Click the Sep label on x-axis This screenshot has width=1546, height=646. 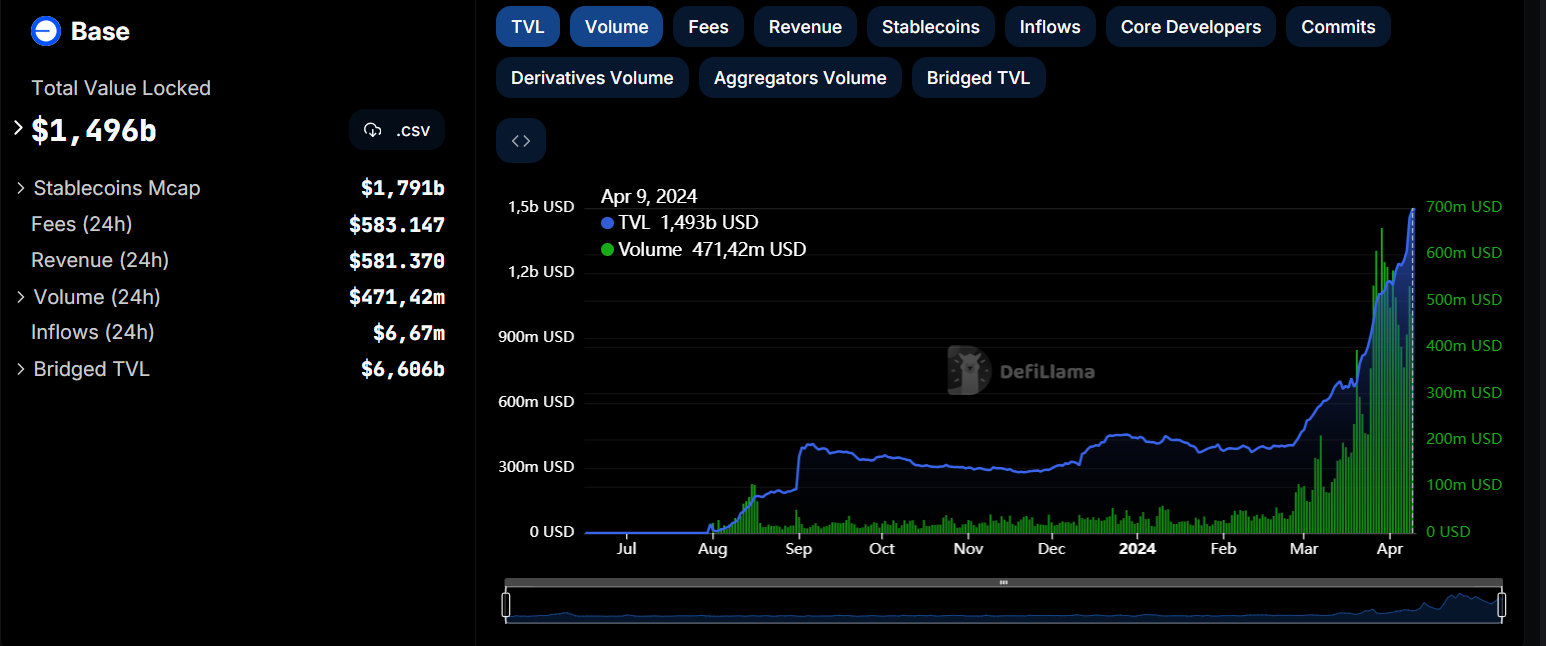[798, 549]
